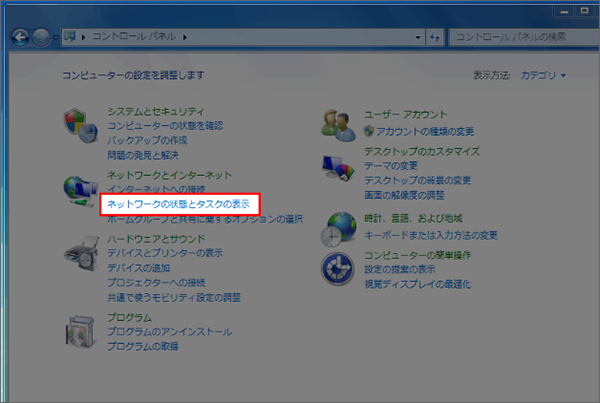Click the Forward navigation arrow button
The image size is (600, 403).
tap(41, 38)
